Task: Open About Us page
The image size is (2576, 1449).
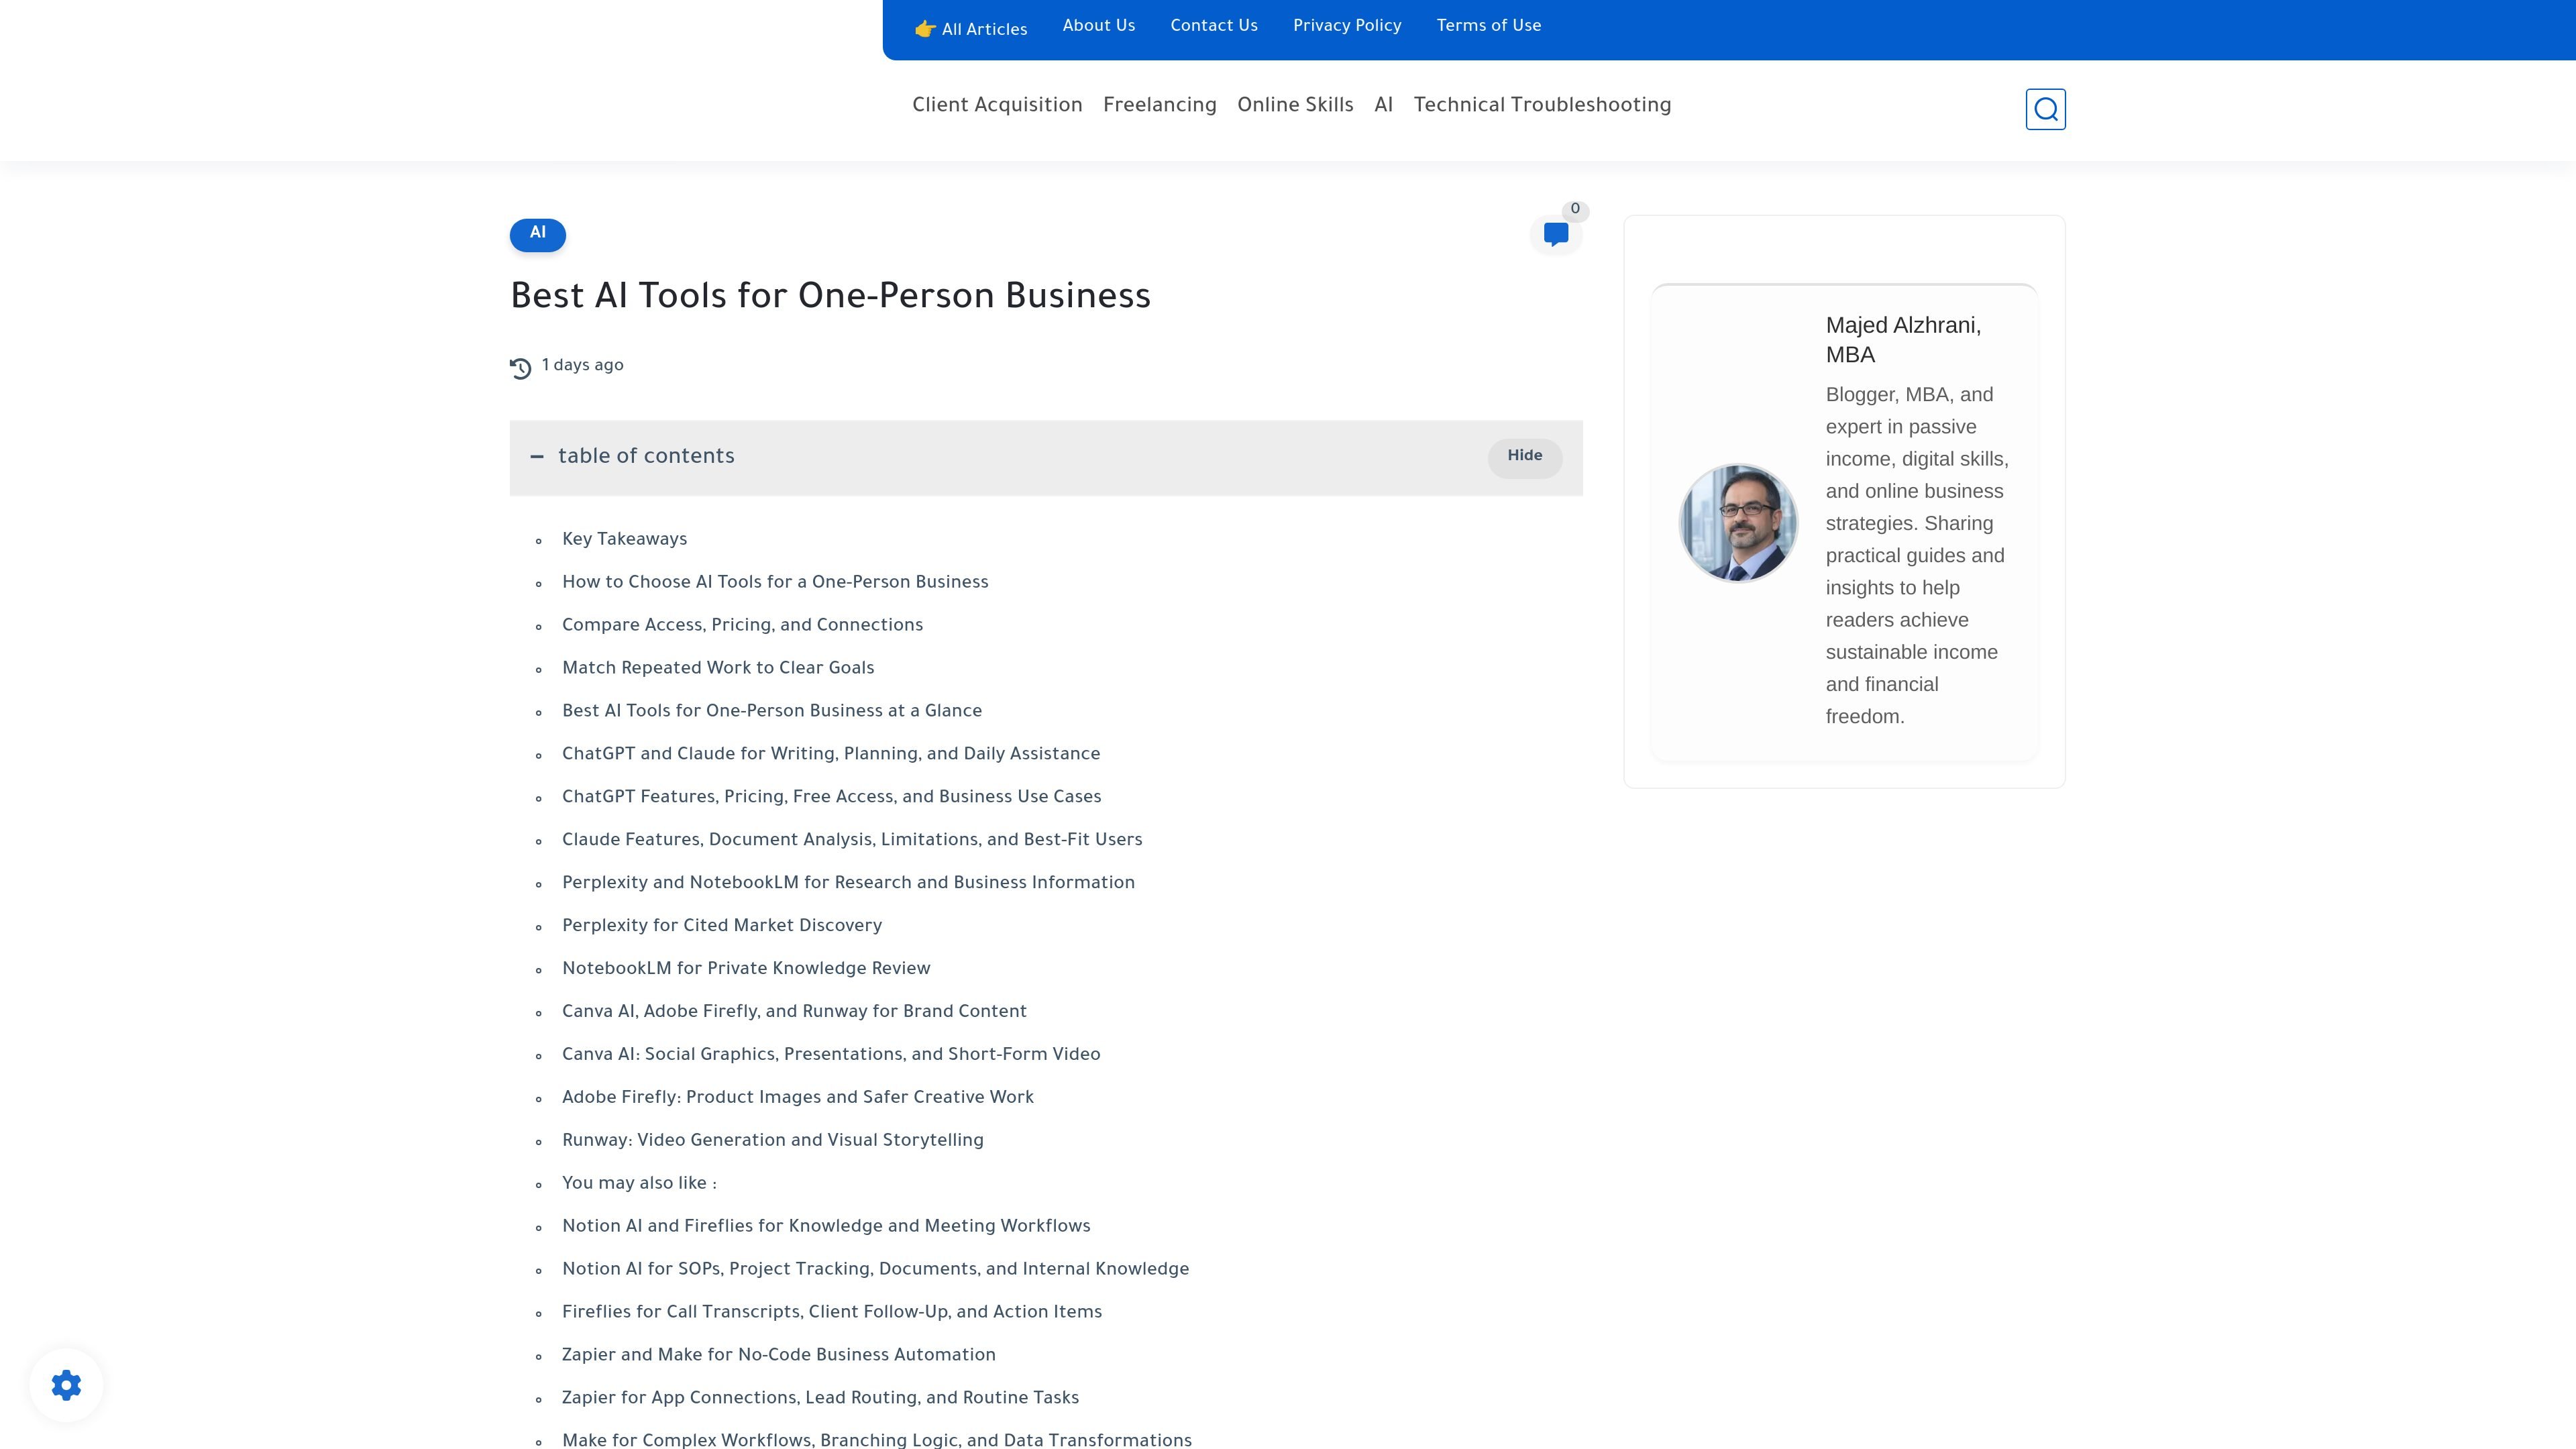Action: (x=1098, y=26)
